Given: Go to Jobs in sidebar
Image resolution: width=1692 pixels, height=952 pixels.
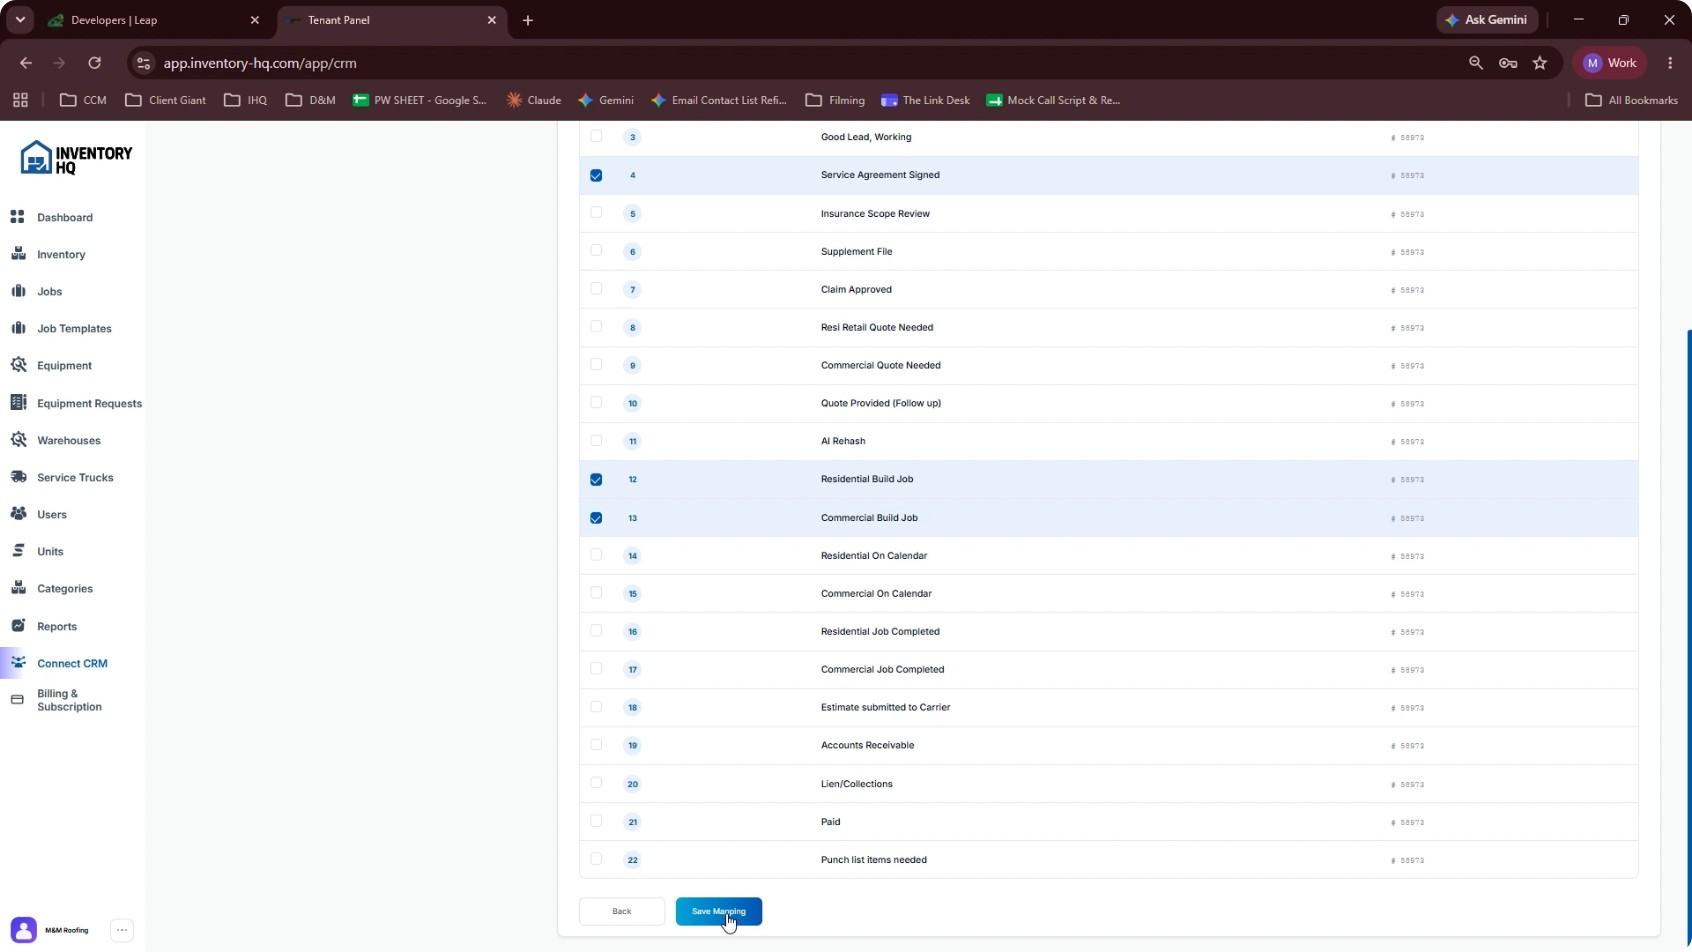Looking at the screenshot, I should 49,292.
